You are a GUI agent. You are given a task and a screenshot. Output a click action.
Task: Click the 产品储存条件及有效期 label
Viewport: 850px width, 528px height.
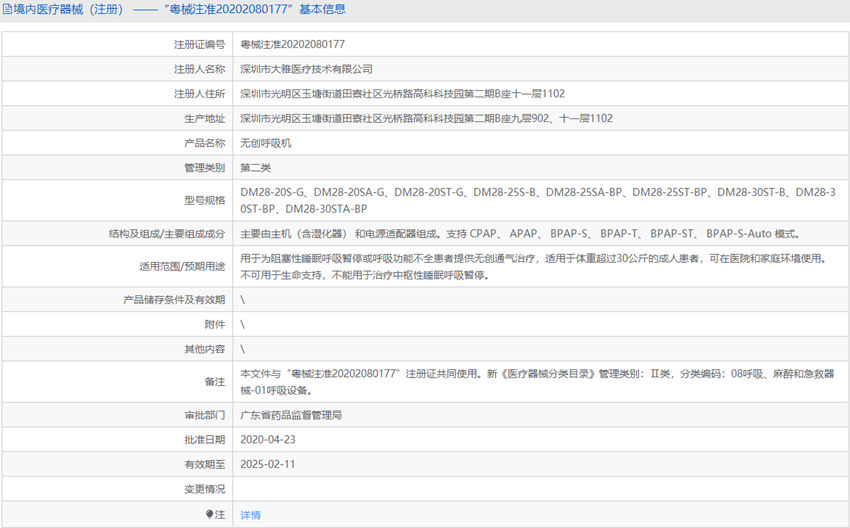(x=174, y=300)
